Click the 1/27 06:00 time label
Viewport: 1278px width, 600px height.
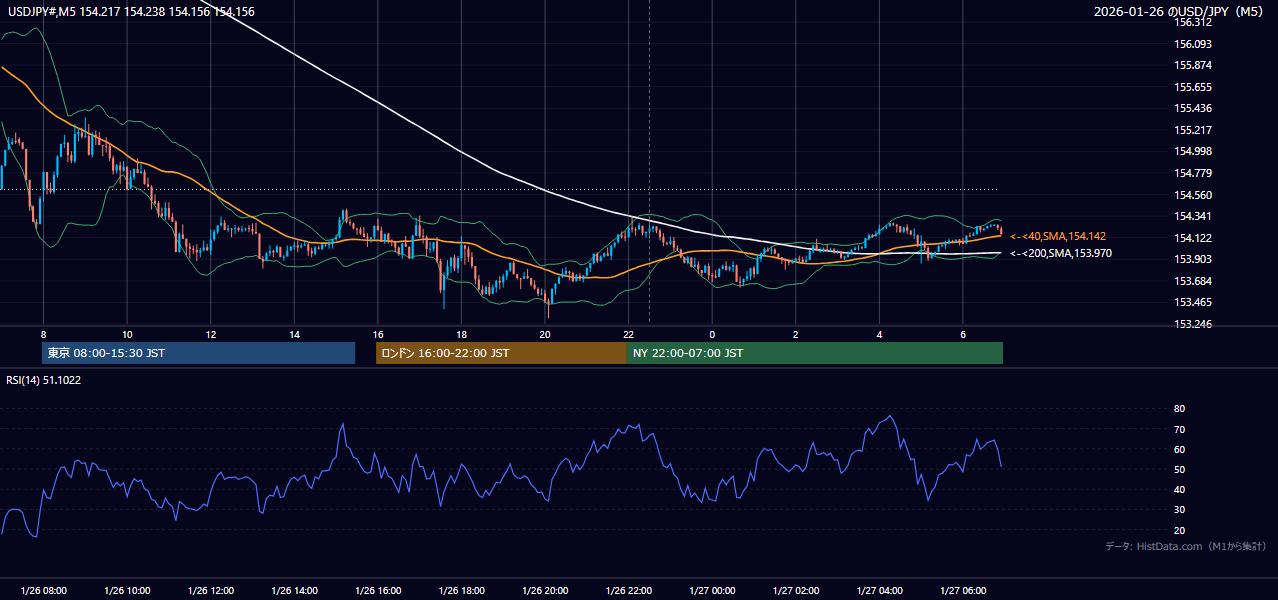coord(962,591)
